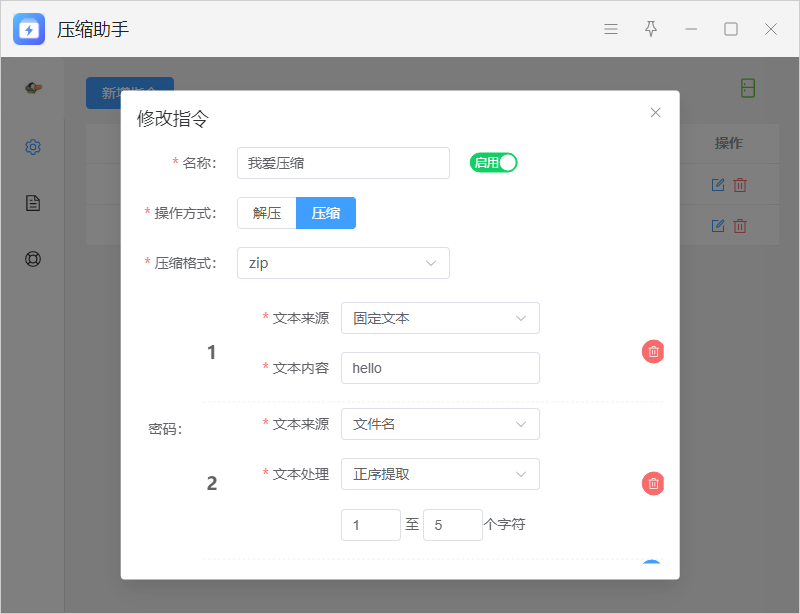
Task: Click the settings gear icon in sidebar
Action: pyautogui.click(x=33, y=147)
